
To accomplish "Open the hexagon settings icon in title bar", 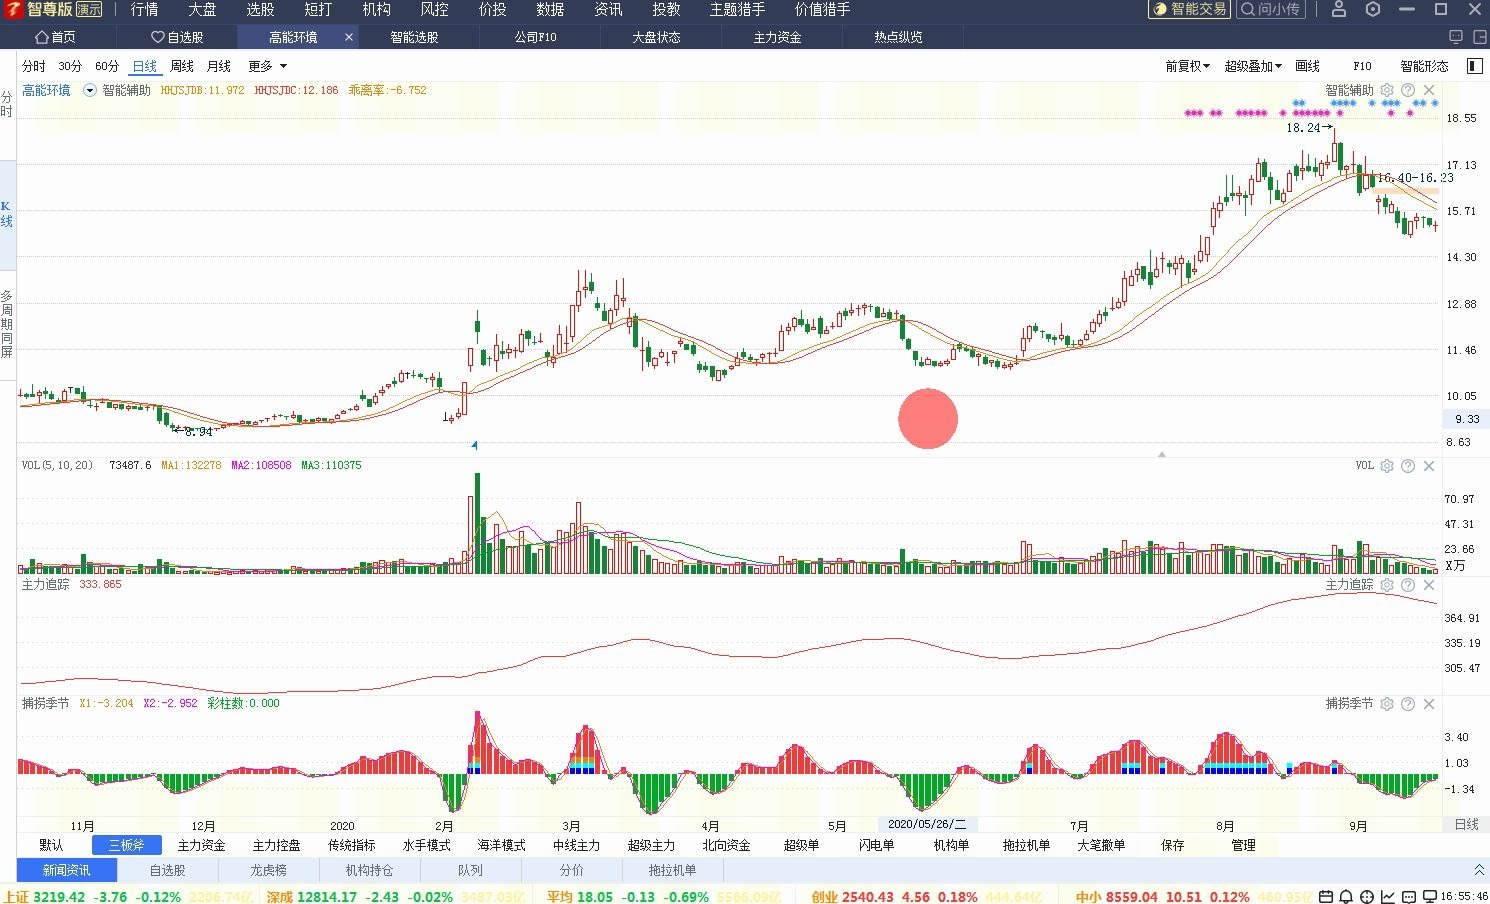I will point(1373,9).
